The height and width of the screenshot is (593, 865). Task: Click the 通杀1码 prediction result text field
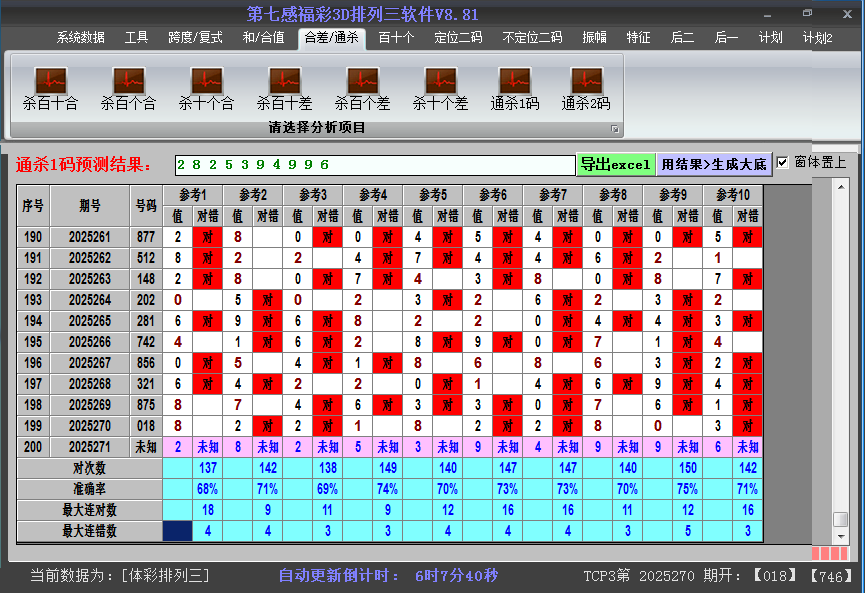point(374,164)
